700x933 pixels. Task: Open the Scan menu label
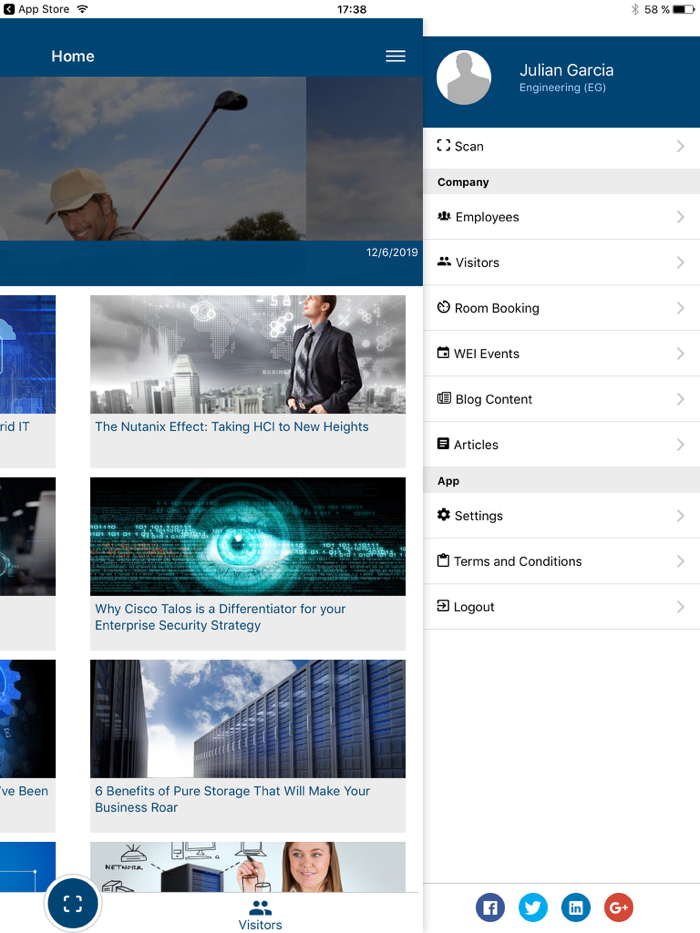pyautogui.click(x=469, y=146)
